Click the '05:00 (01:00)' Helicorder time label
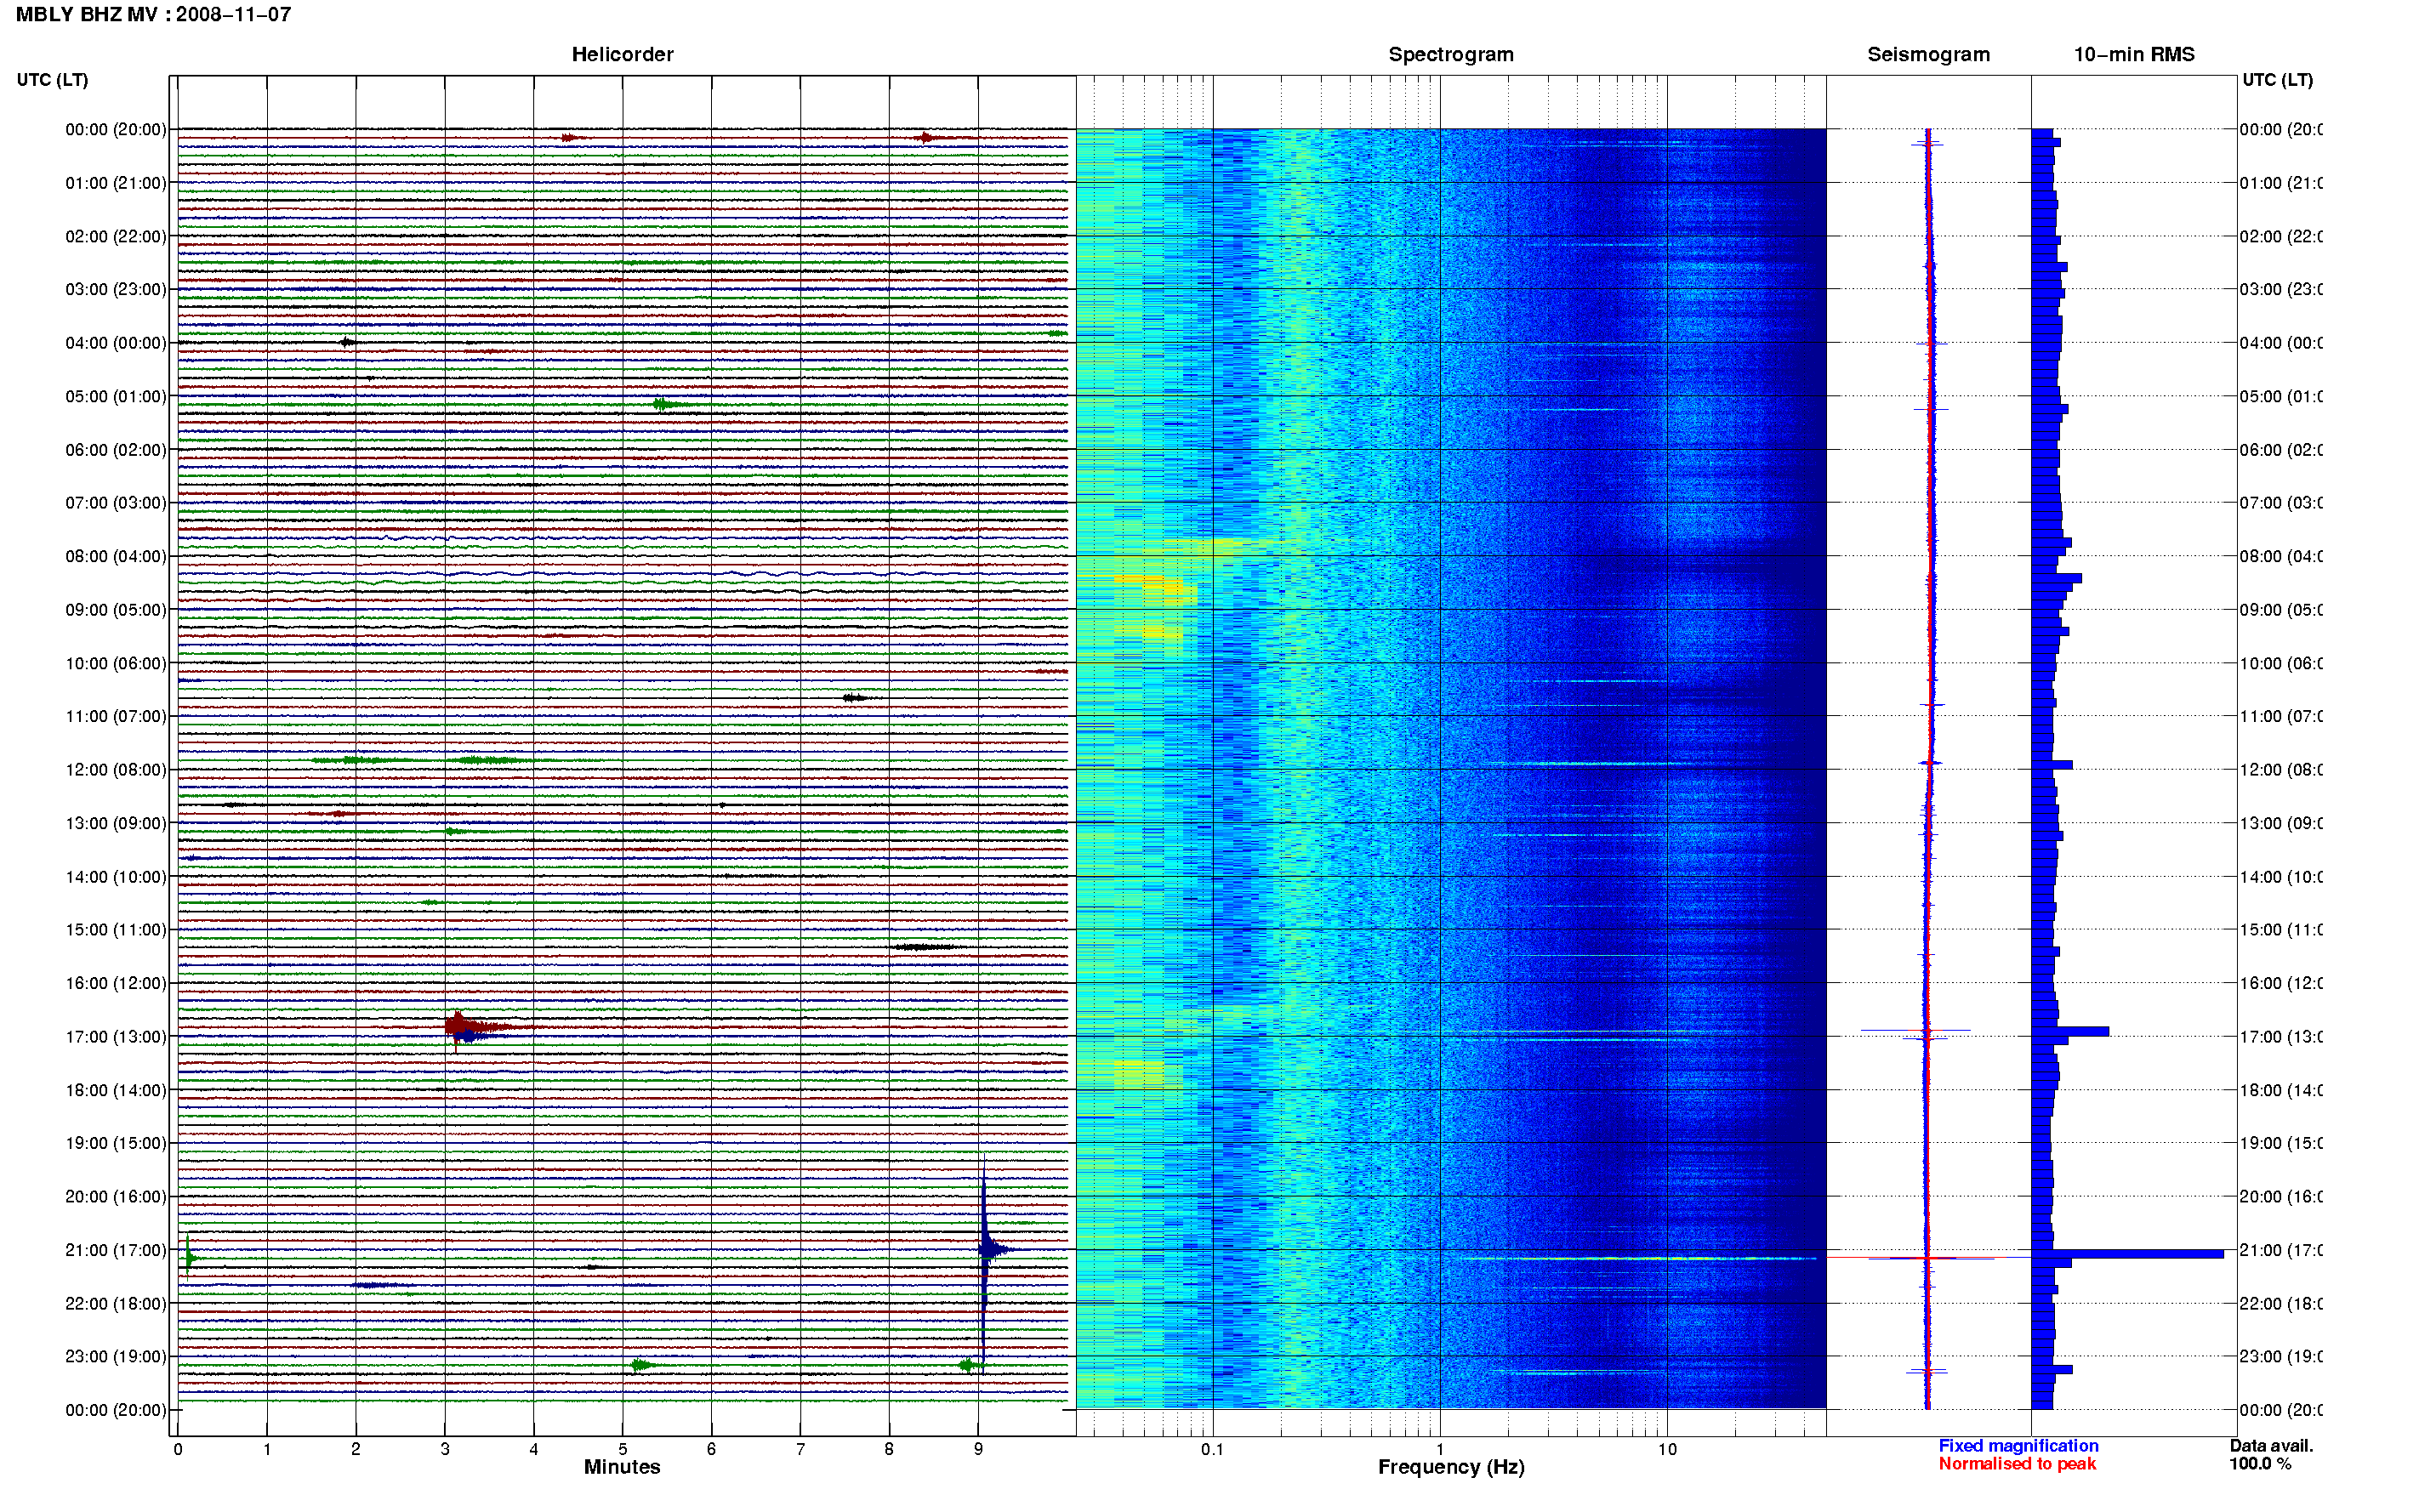Screen dimensions: 2419x1512 pos(116,397)
